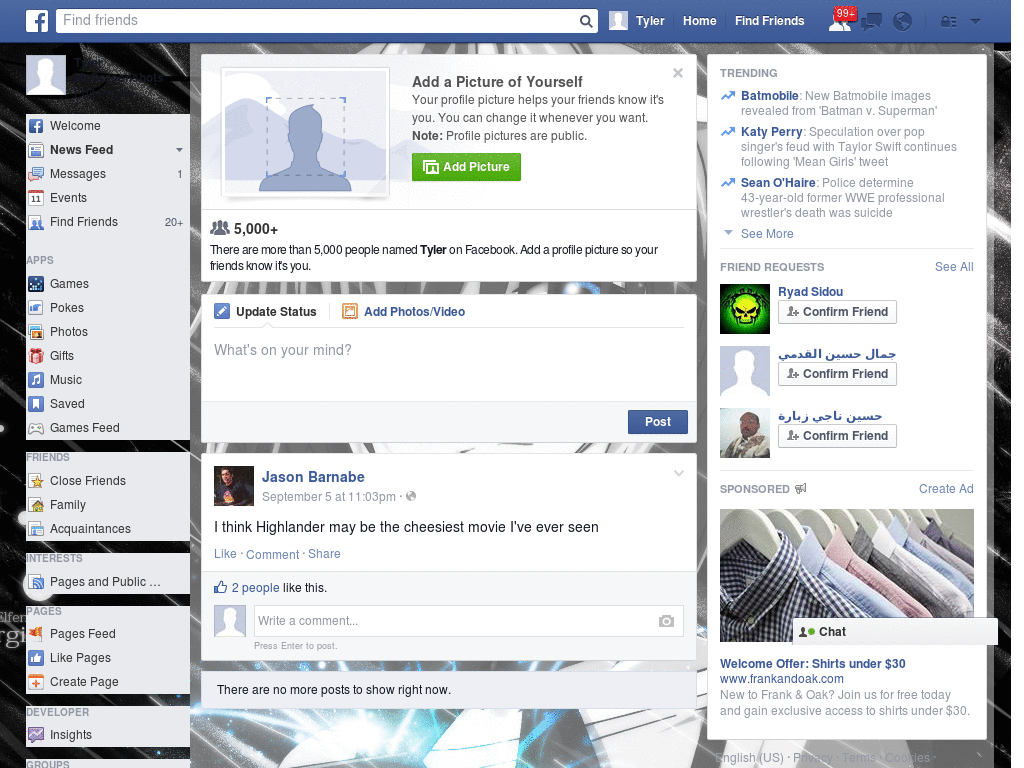Share Jason Barnabe's post
Viewport: 1024px width, 768px height.
(x=324, y=554)
